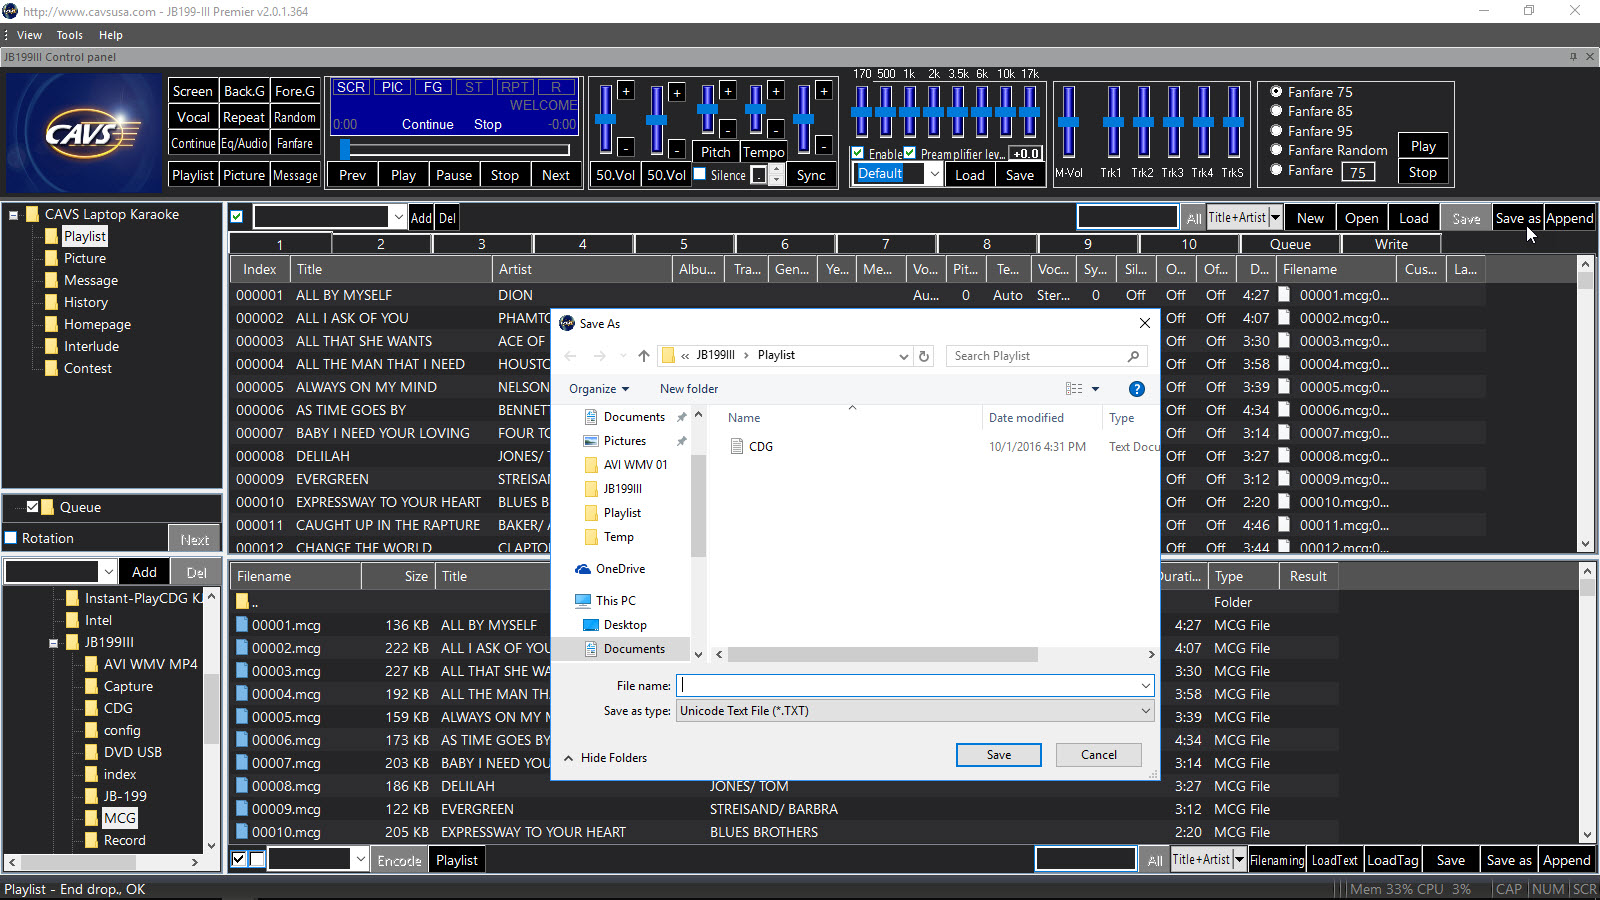Expand the File name dropdown arrow

[1145, 686]
